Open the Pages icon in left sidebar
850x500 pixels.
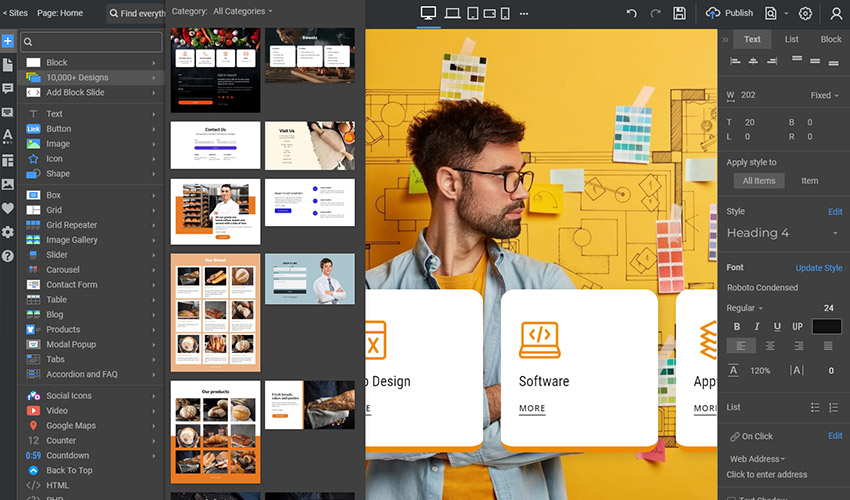tap(8, 65)
